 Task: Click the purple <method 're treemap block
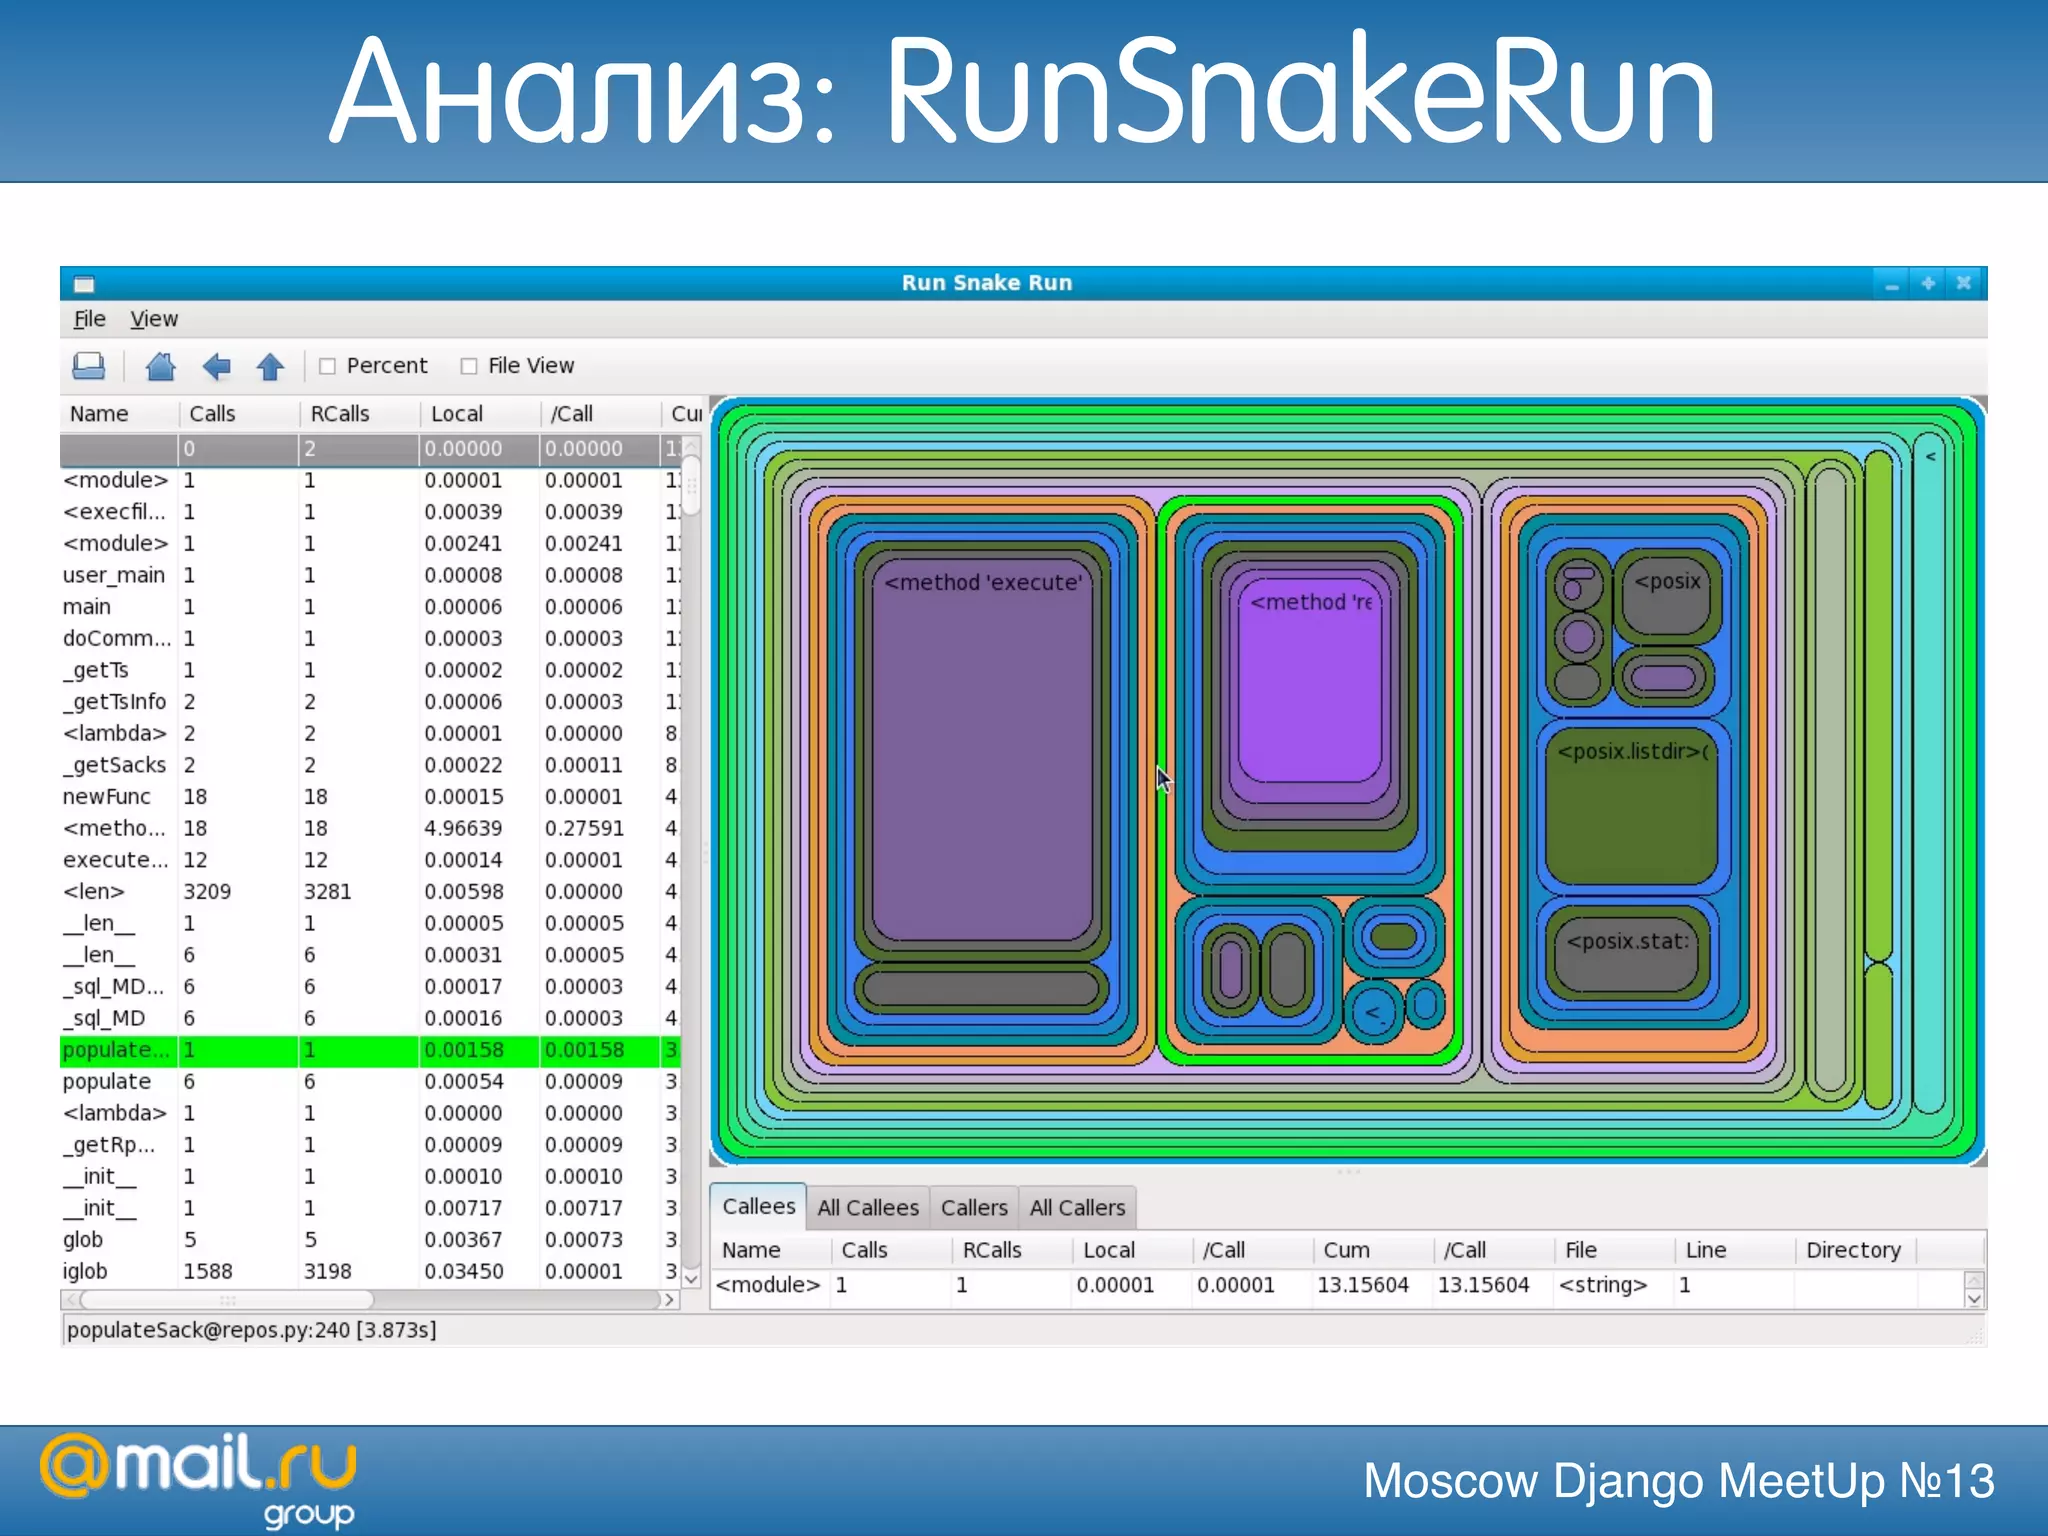1310,680
